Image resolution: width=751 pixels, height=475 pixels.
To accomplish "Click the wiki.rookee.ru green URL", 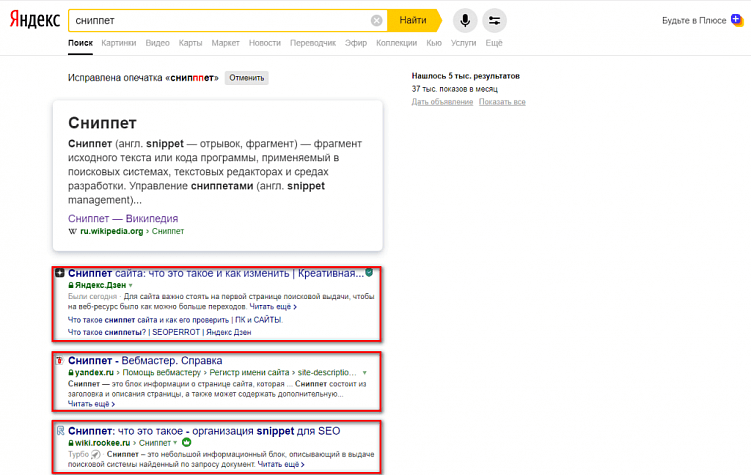I will coord(102,443).
